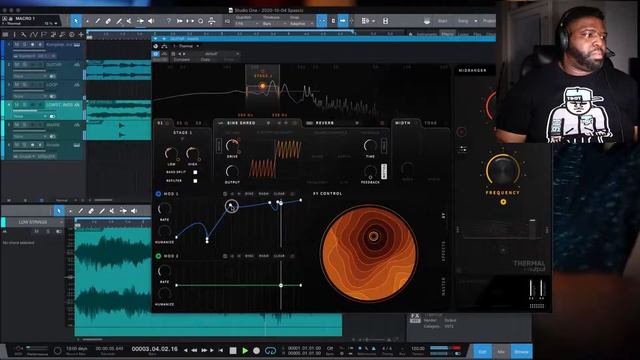640x360 pixels.
Task: Click the Stage 1 HIGH knob
Action: pos(192,153)
